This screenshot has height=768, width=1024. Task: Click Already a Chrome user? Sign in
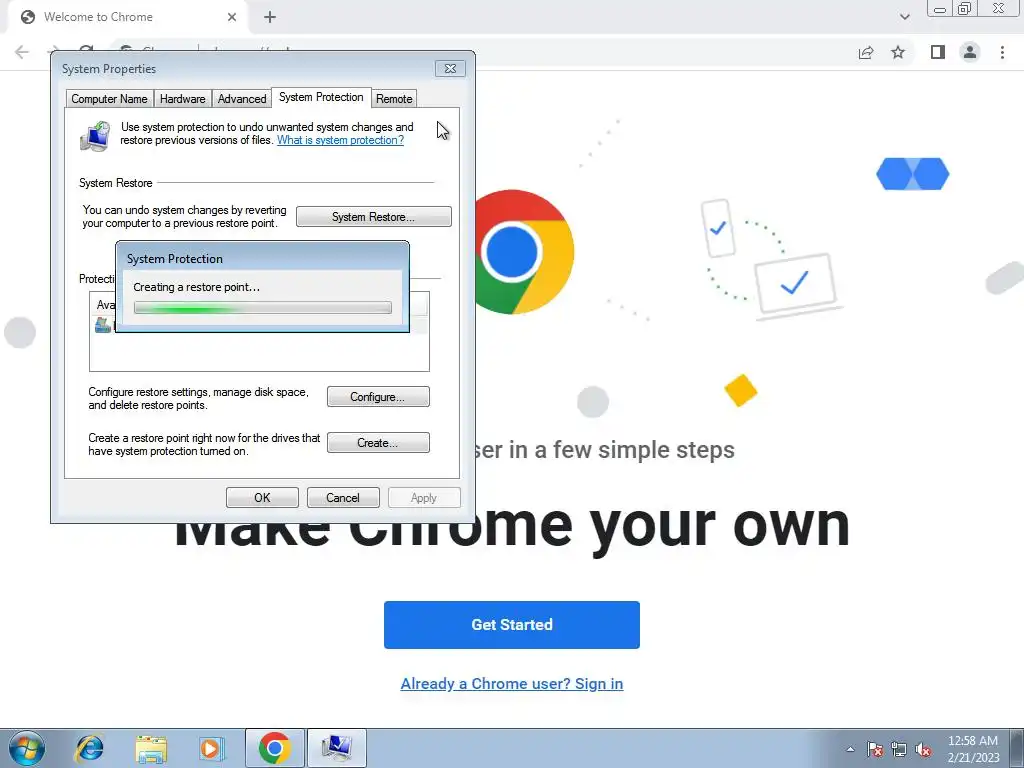[511, 684]
